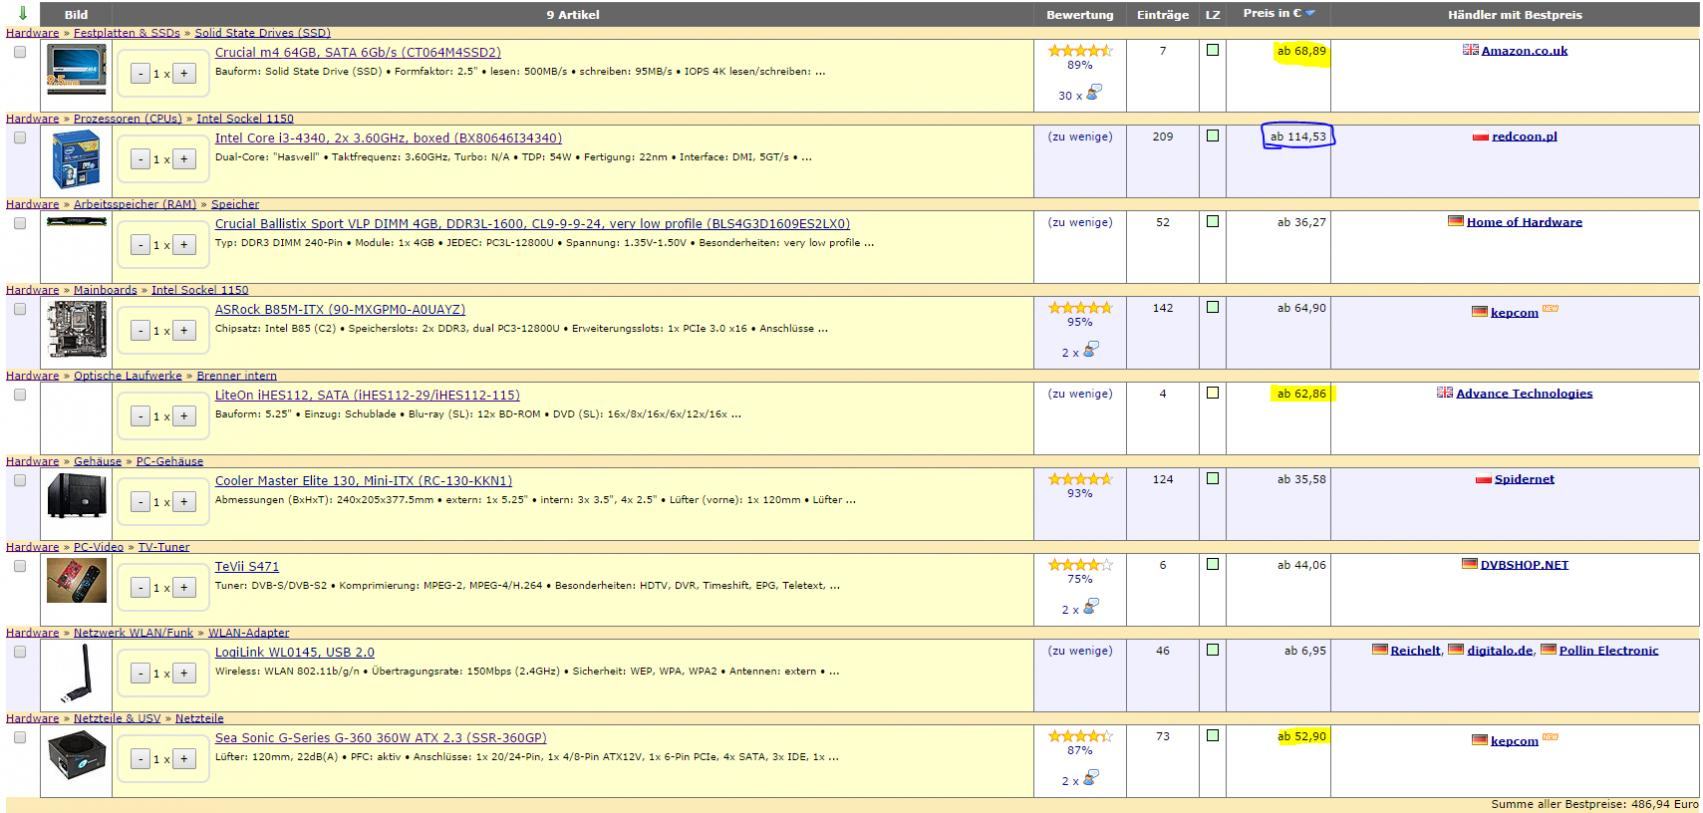
Task: Tick the selection checkbox for Intel Core i3-4340
Action: coord(20,138)
